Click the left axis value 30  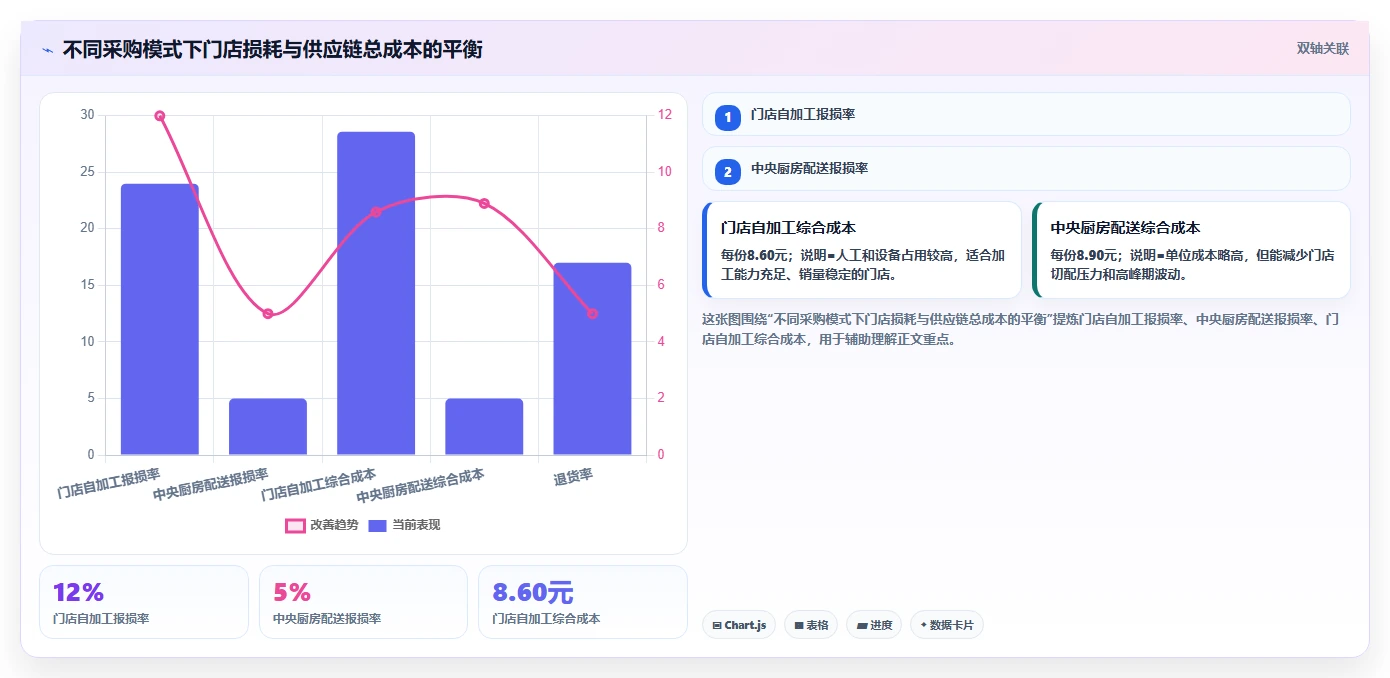pos(87,115)
